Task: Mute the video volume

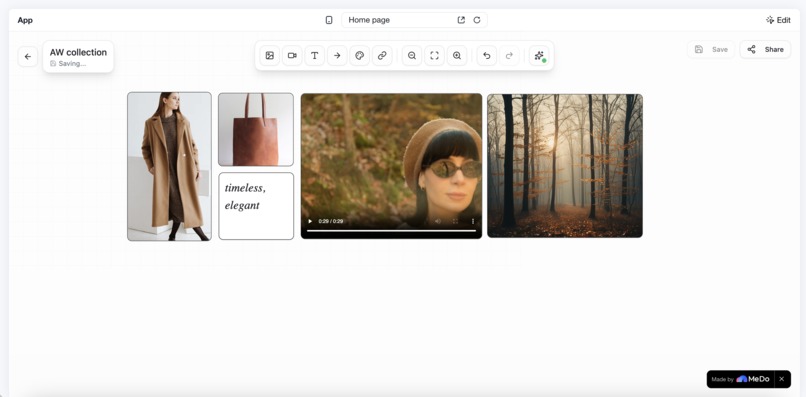Action: pyautogui.click(x=438, y=221)
